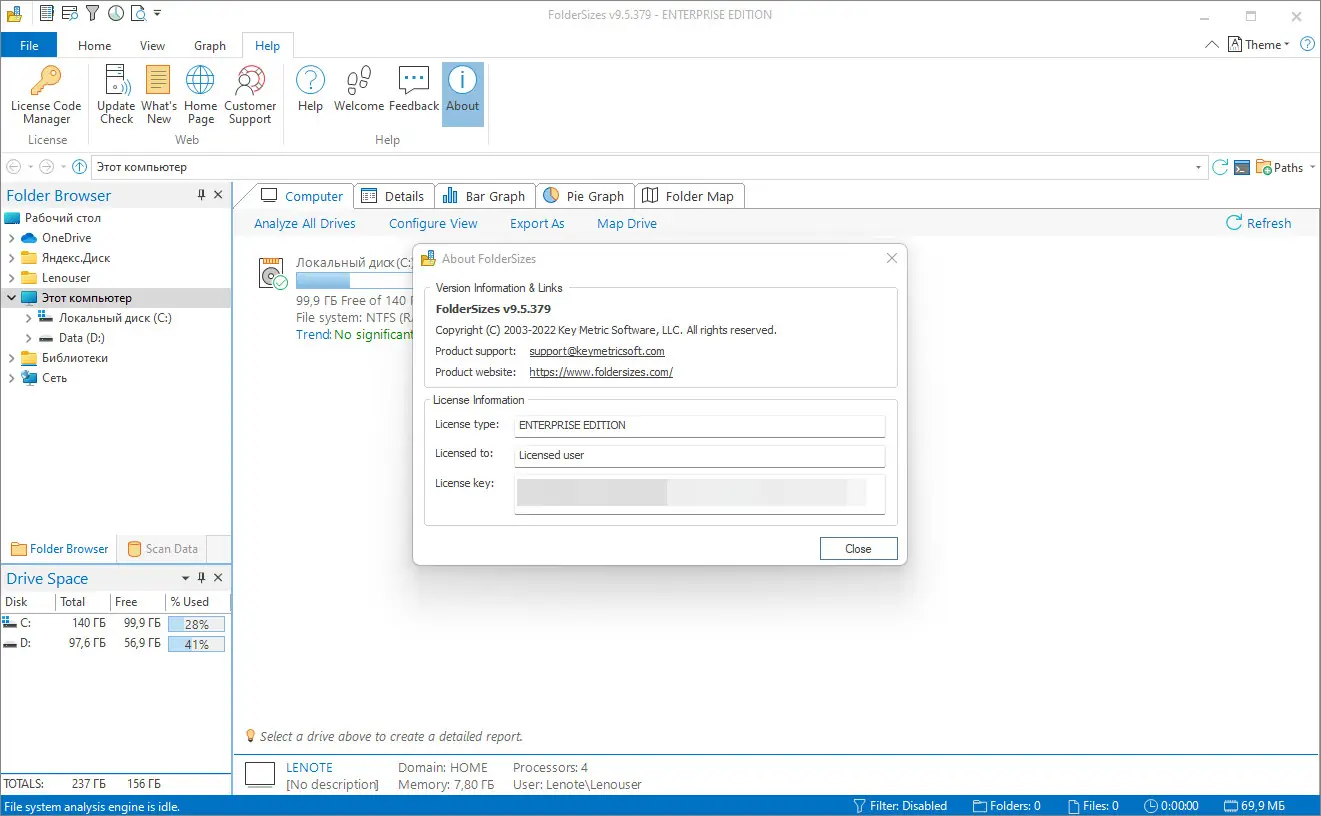The image size is (1321, 816).
Task: Click the FolderSizes app icon in title bar
Action: pyautogui.click(x=14, y=14)
